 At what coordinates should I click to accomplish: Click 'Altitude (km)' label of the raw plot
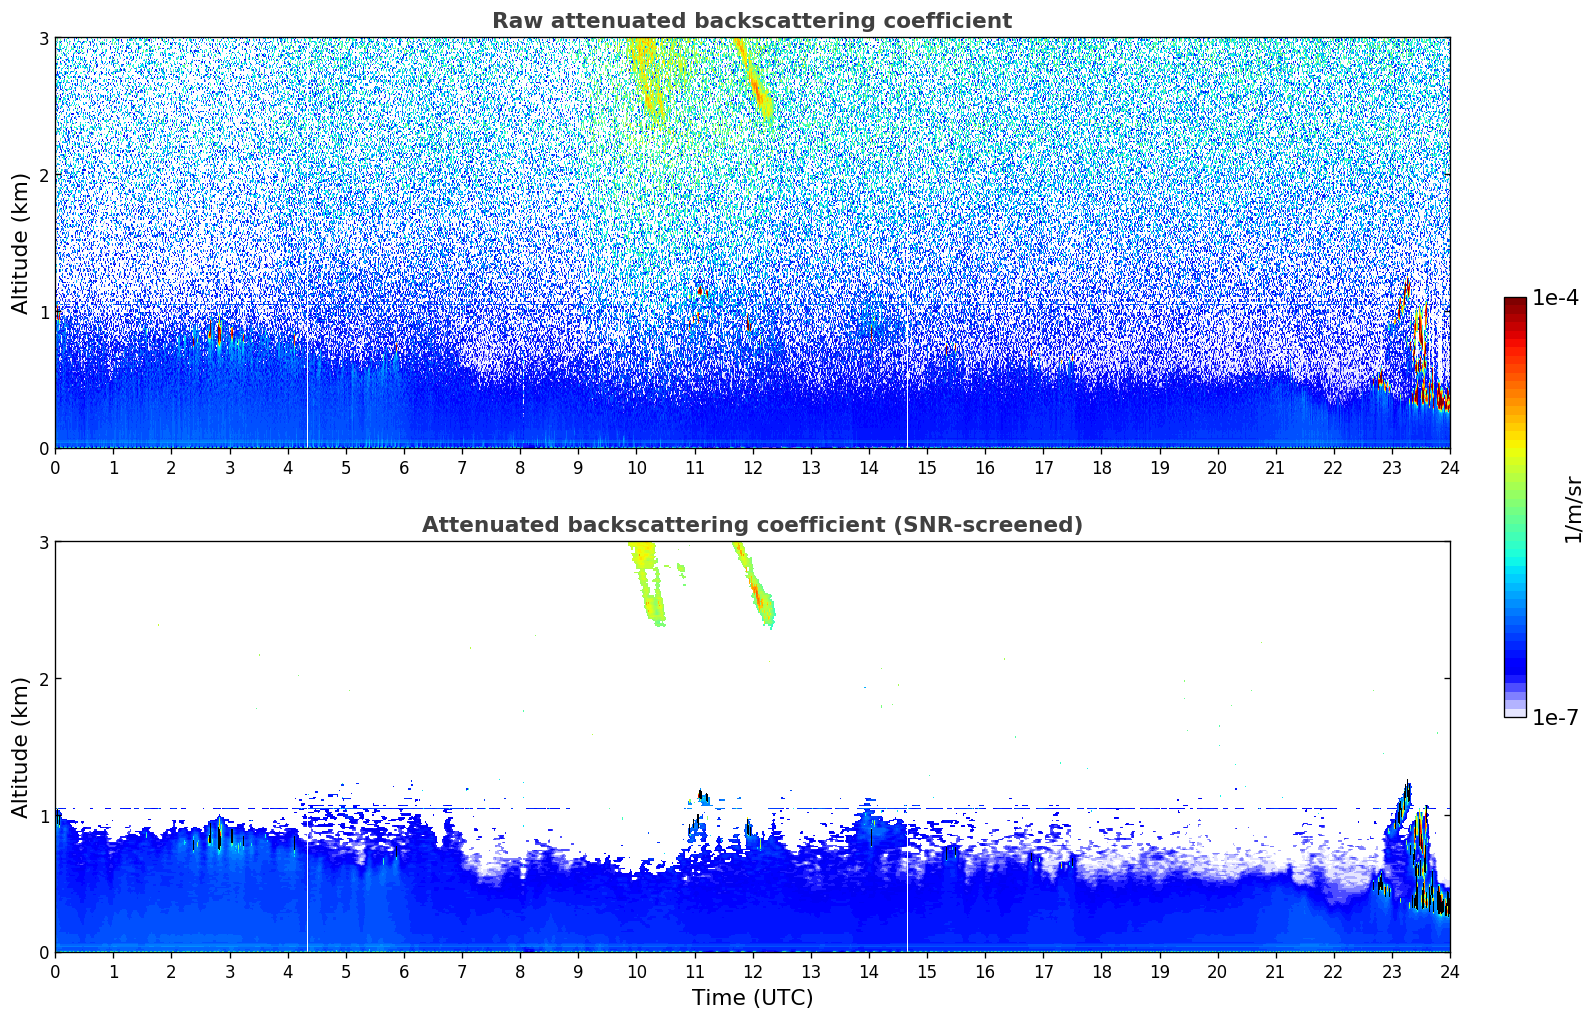tap(21, 243)
